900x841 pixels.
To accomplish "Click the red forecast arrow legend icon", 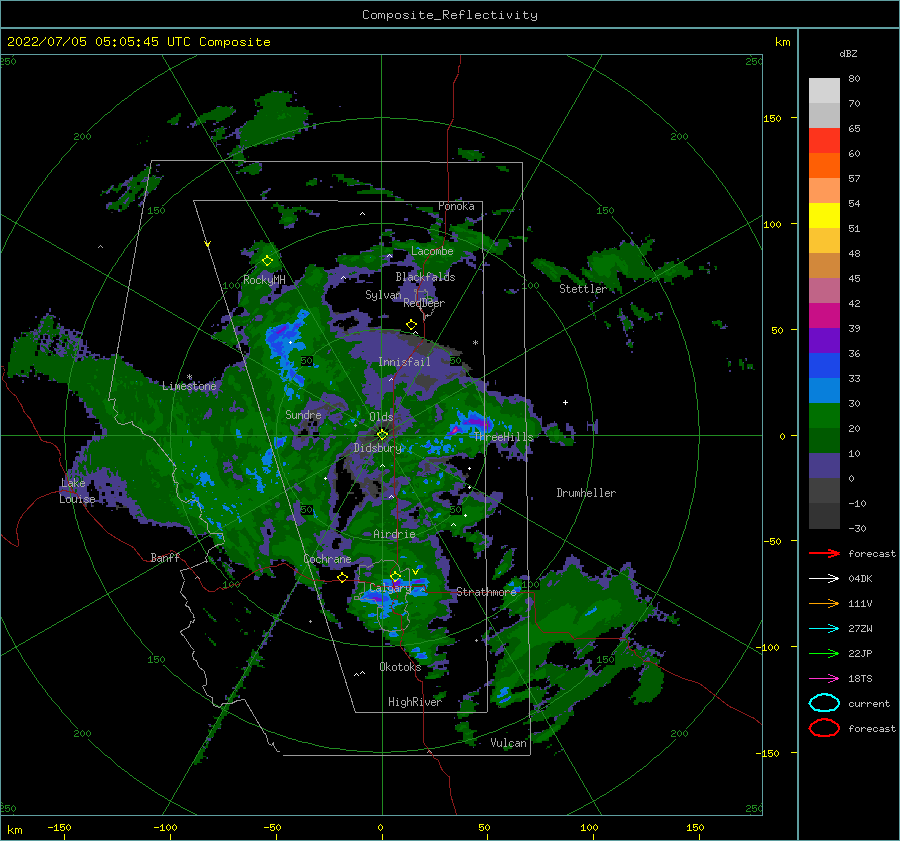I will coord(824,553).
